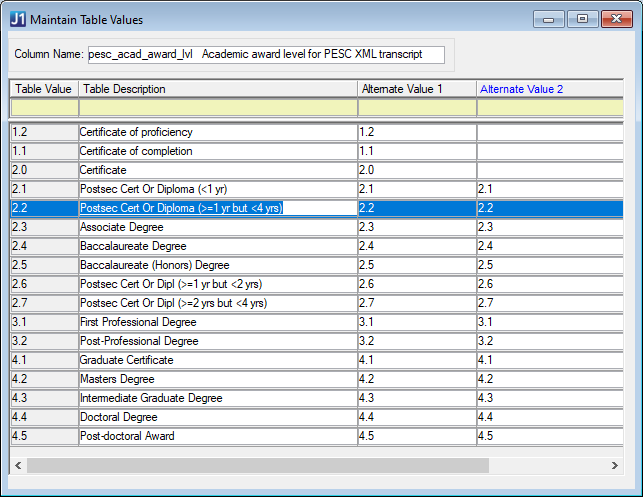
Task: Click the filter cell under Table Description
Action: pyautogui.click(x=217, y=107)
